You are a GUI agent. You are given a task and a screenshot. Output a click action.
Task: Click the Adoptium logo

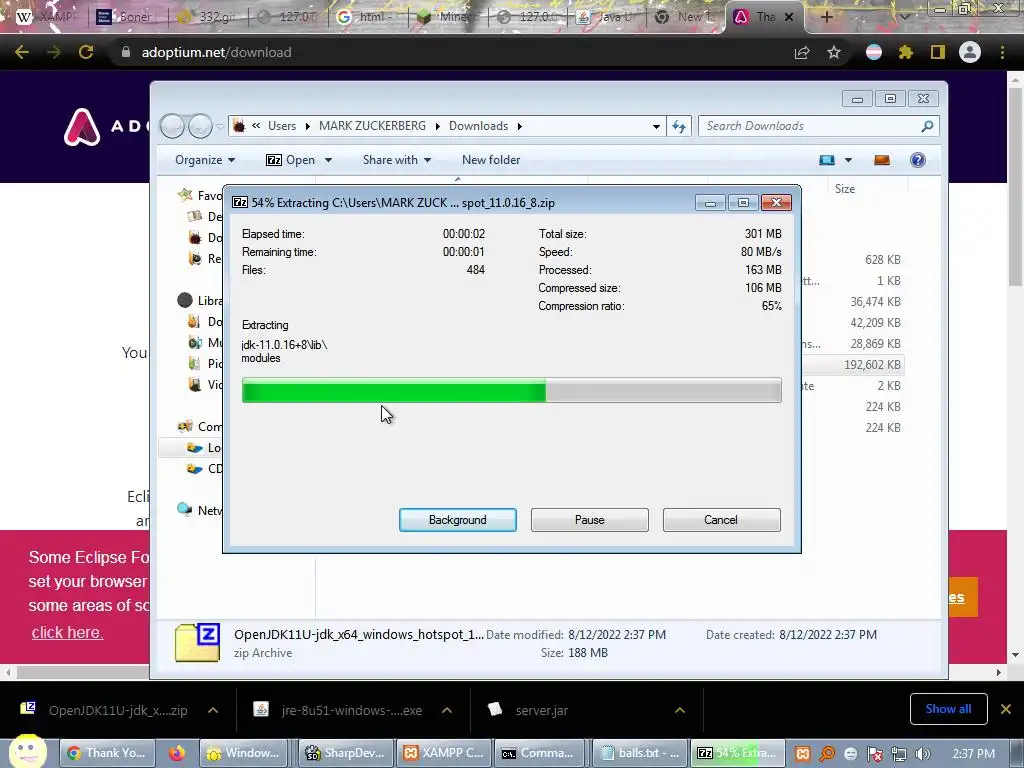click(82, 127)
